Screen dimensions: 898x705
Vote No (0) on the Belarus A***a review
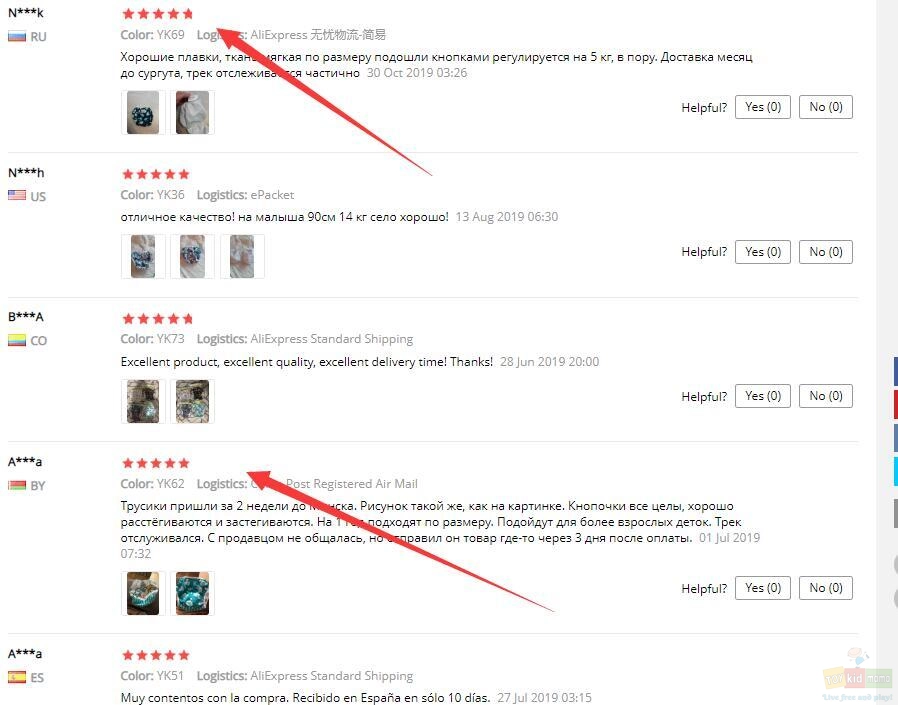click(x=826, y=588)
